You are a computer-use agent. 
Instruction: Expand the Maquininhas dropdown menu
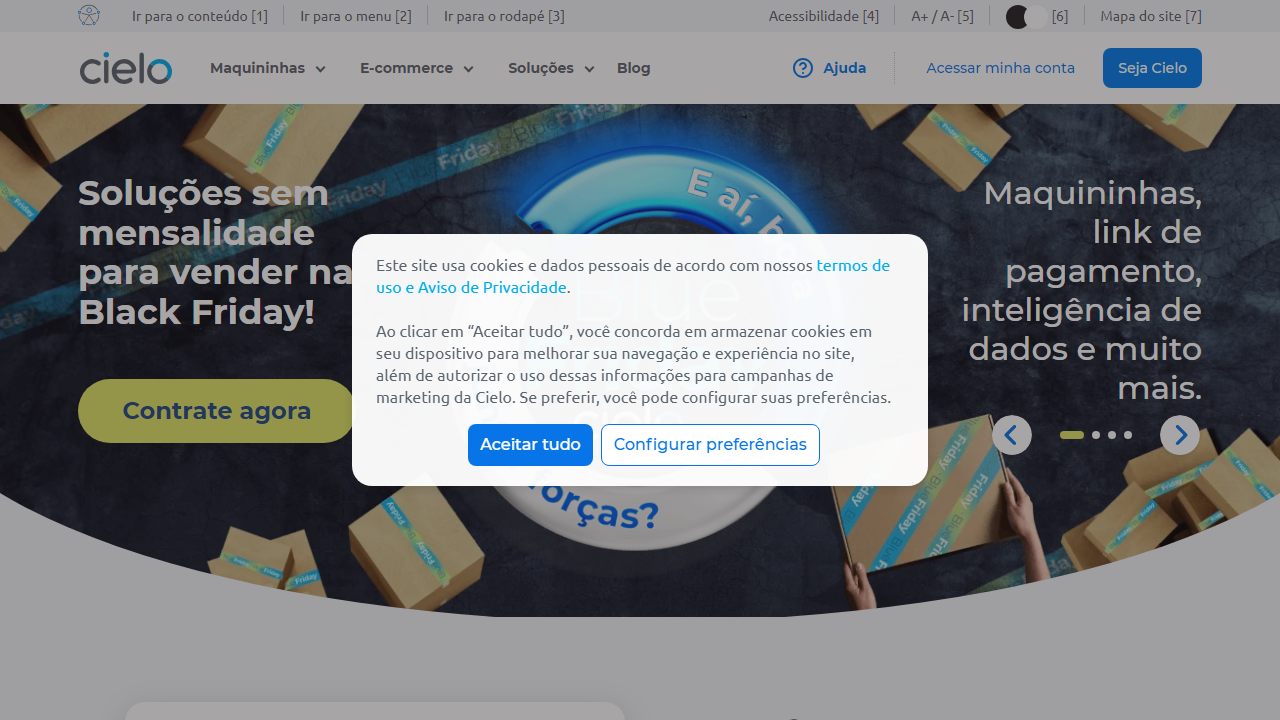267,68
